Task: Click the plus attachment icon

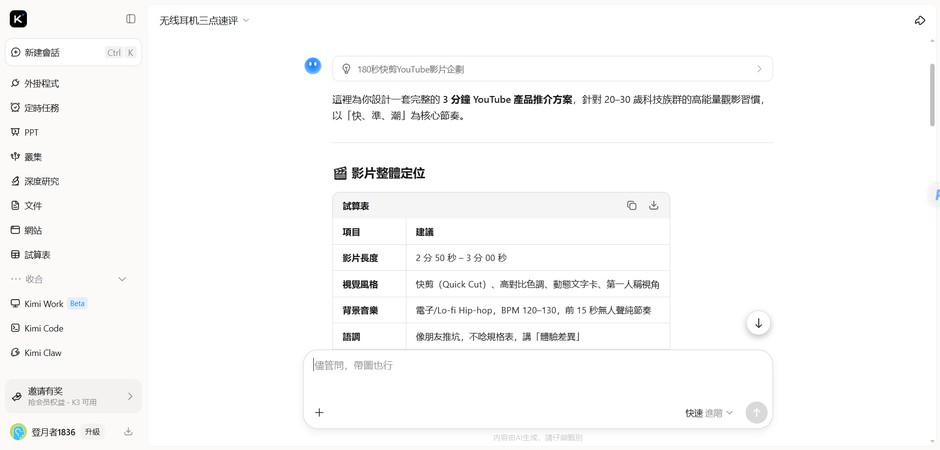Action: (320, 412)
